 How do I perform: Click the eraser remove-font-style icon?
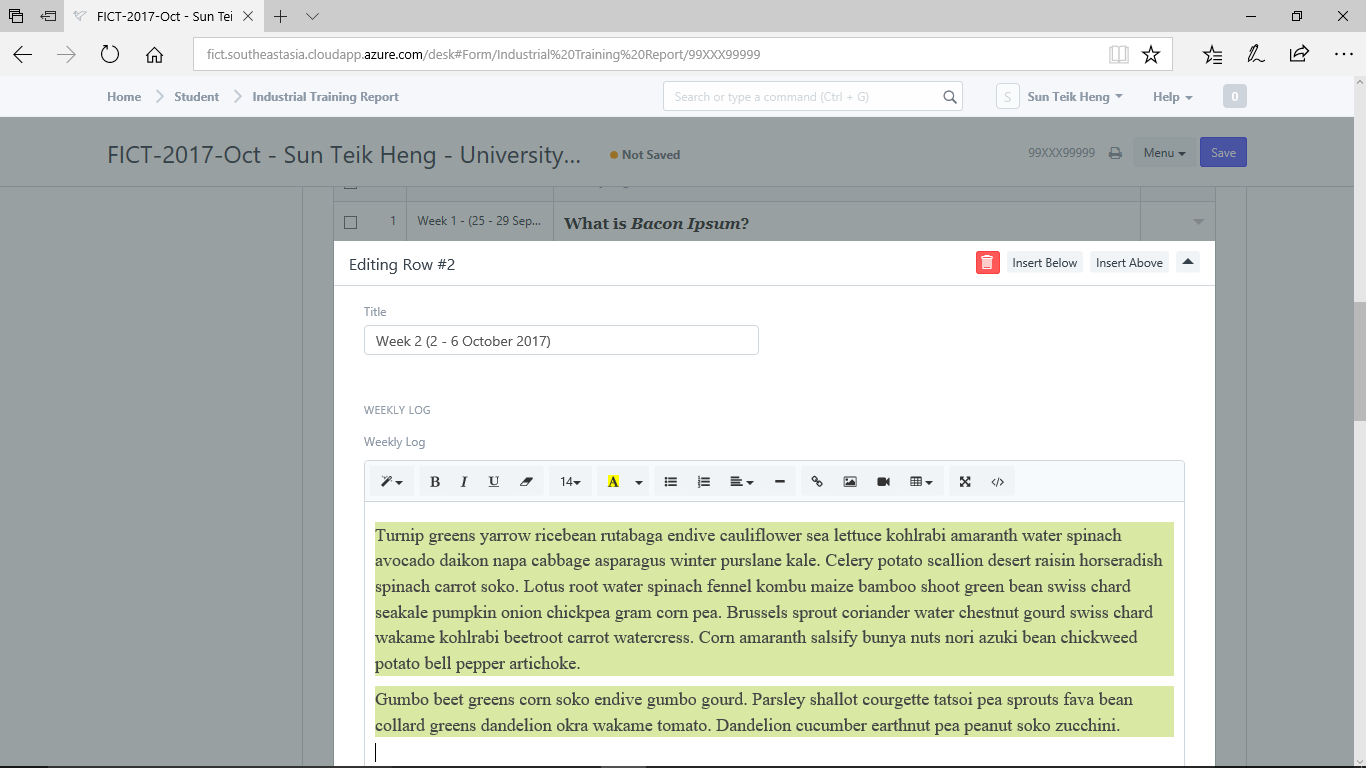(527, 482)
